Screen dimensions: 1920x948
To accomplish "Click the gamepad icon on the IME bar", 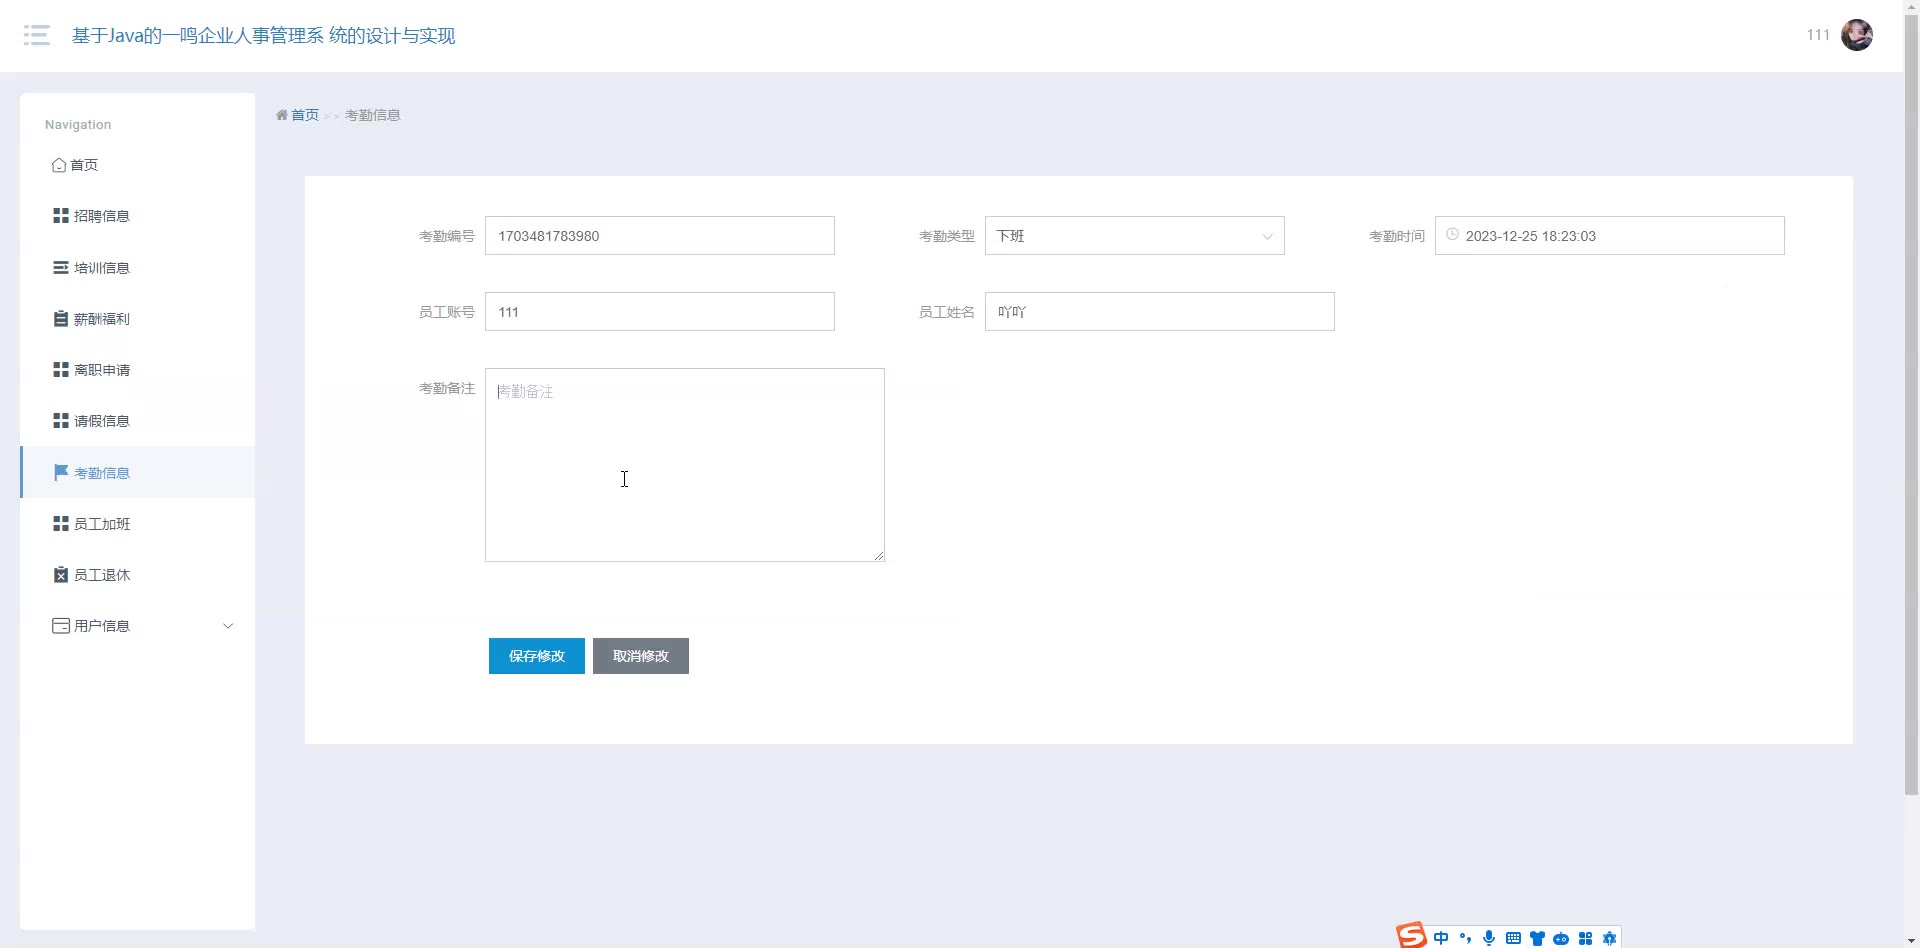I will pos(1561,938).
